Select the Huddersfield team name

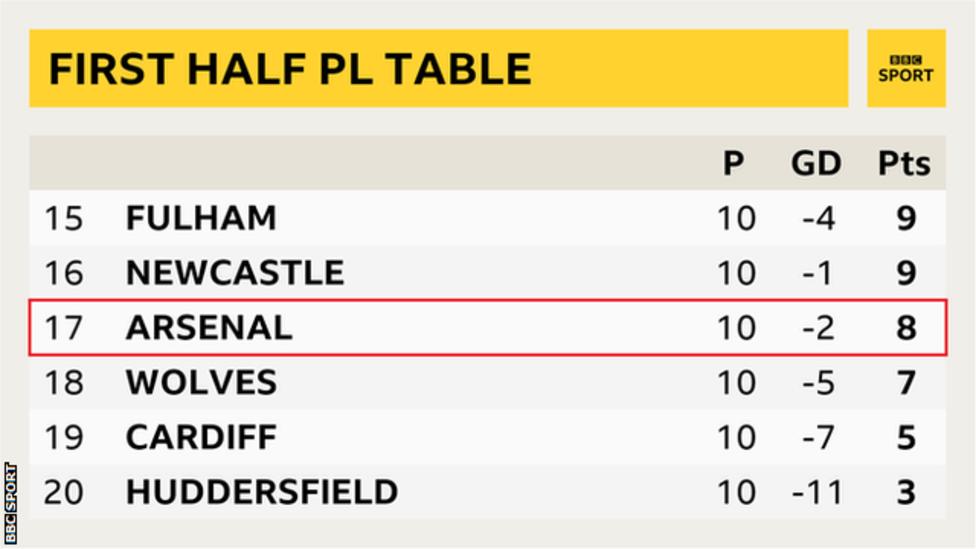(261, 492)
